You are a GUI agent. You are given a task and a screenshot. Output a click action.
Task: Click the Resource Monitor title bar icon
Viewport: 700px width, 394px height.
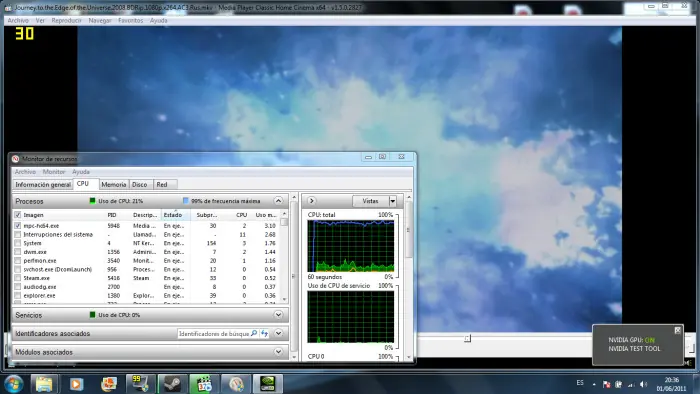pyautogui.click(x=16, y=159)
